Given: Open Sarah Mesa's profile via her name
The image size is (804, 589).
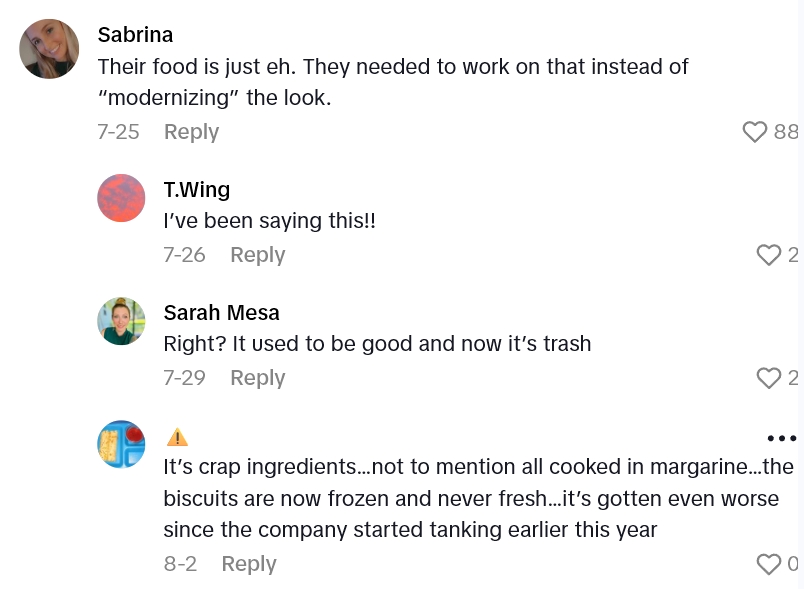Looking at the screenshot, I should point(221,312).
